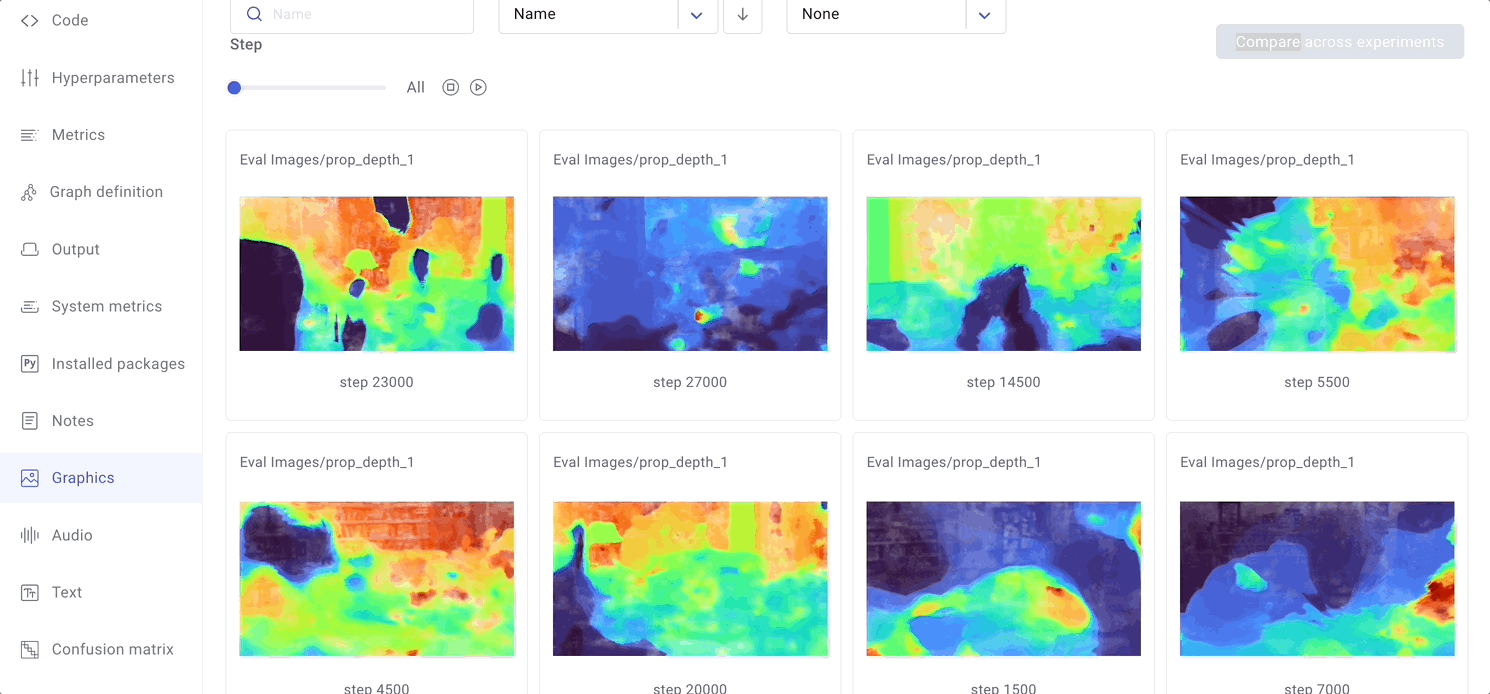Click the Audio waveform icon
1490x694 pixels.
[x=30, y=536]
